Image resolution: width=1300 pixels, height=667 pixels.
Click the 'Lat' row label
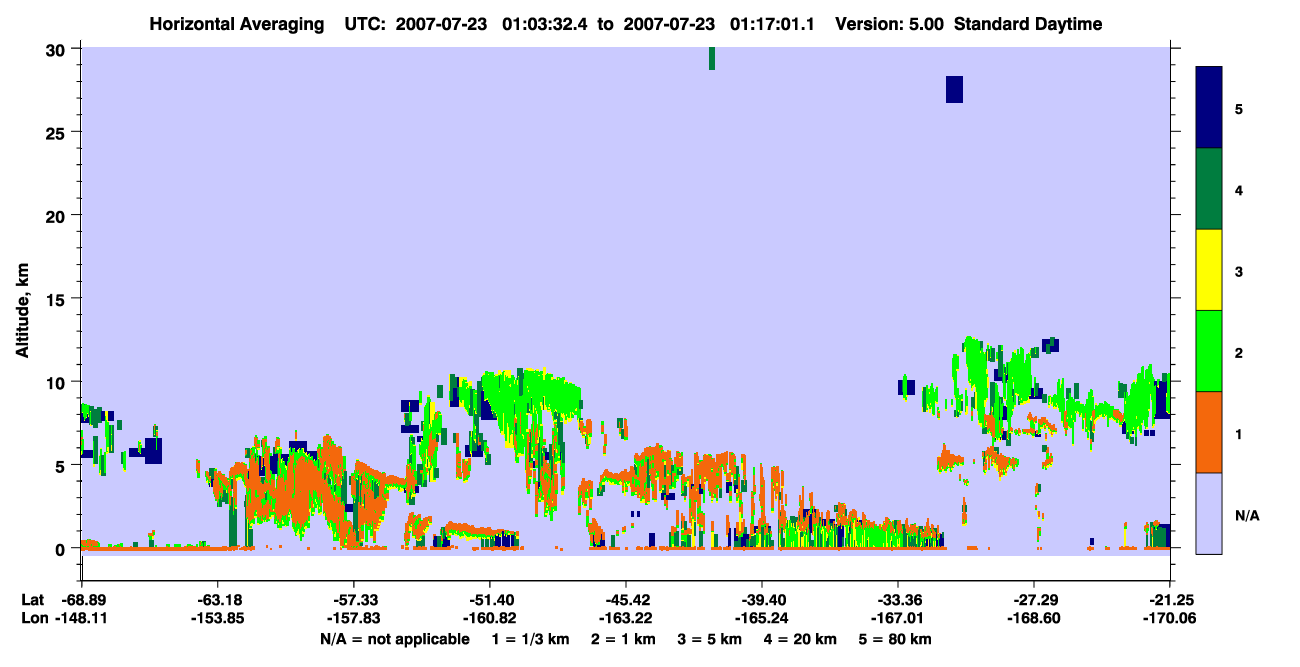point(33,600)
